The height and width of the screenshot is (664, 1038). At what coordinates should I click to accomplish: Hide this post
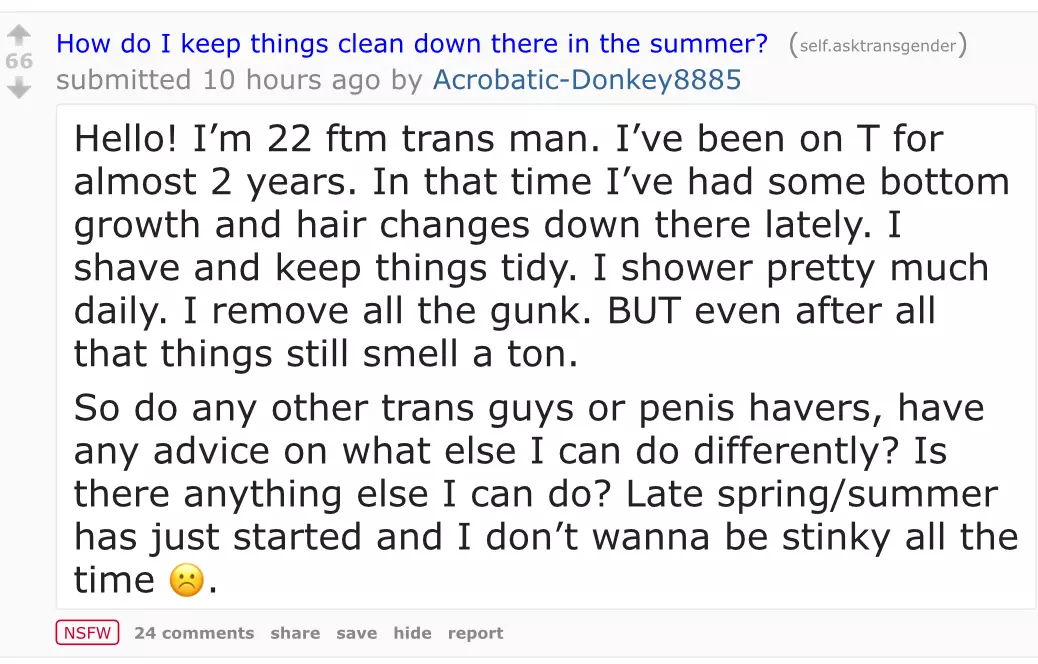point(412,633)
